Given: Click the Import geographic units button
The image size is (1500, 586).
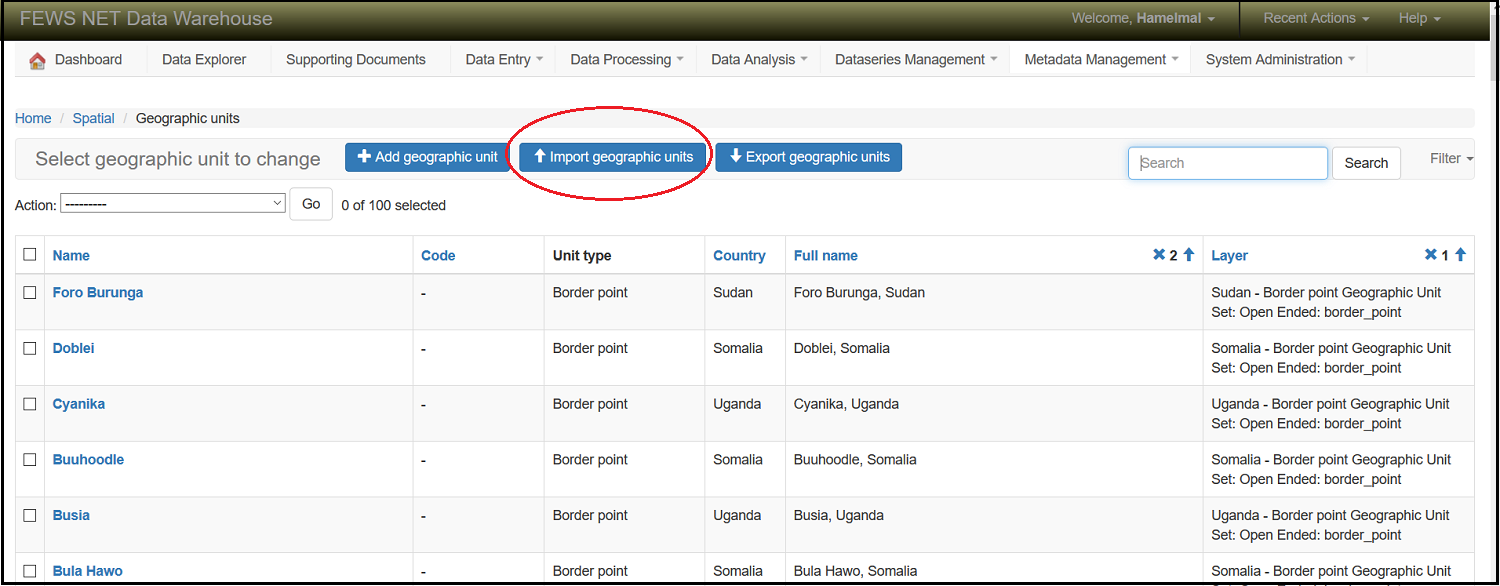Looking at the screenshot, I should 613,157.
